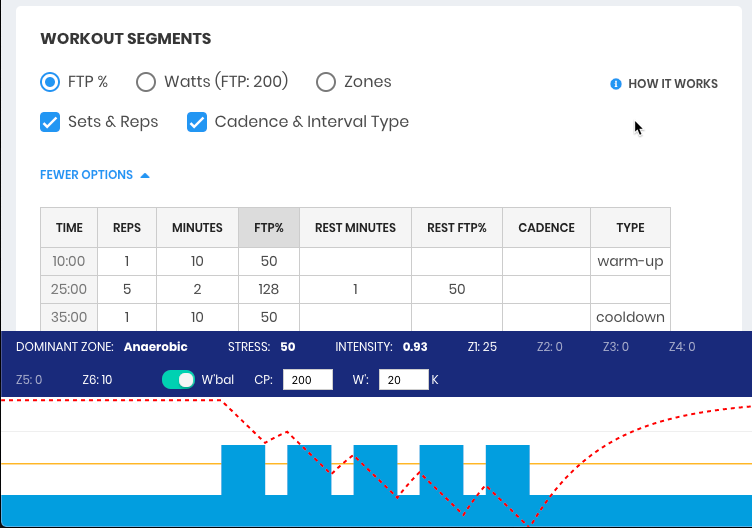Image resolution: width=752 pixels, height=528 pixels.
Task: Select the warm-up type cell
Action: 631,261
